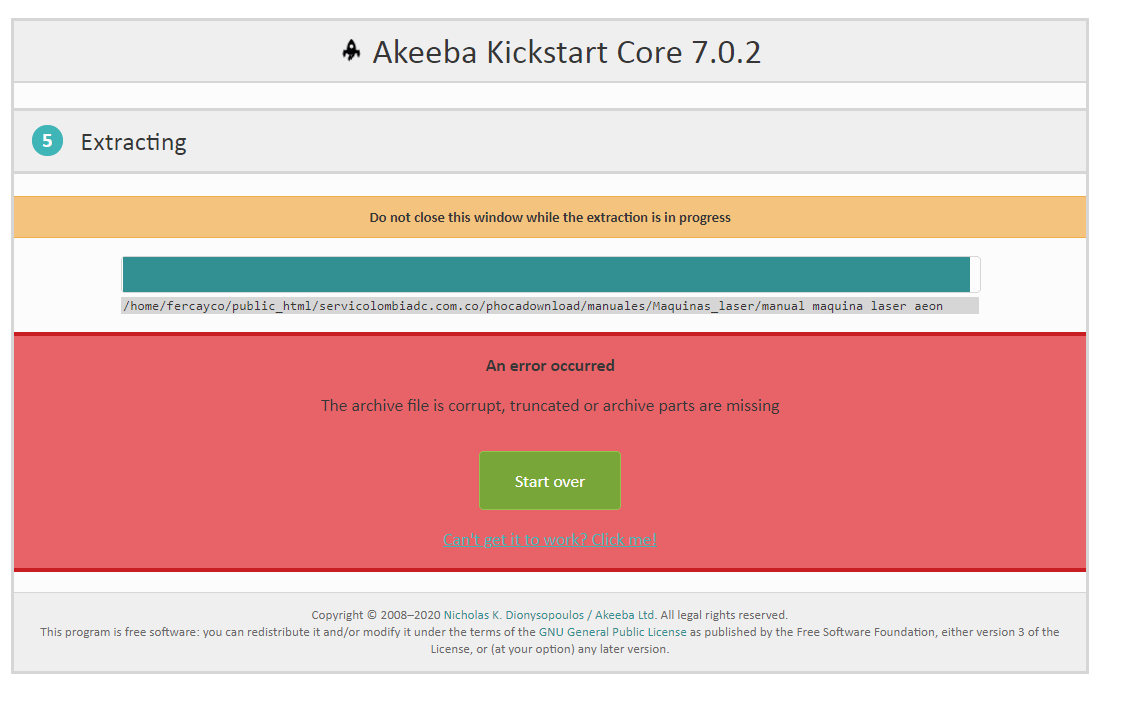This screenshot has width=1131, height=713.
Task: Open the "Can't get it to work? Click me!" link
Action: [x=550, y=539]
